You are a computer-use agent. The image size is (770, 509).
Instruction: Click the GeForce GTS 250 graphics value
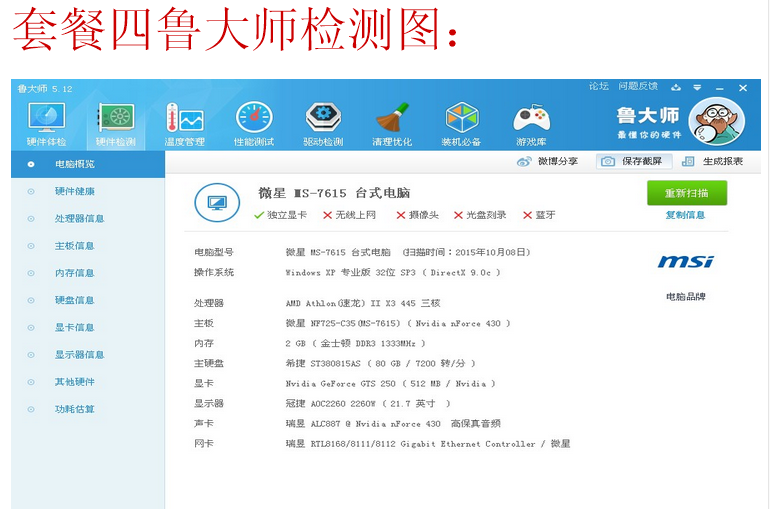[391, 384]
